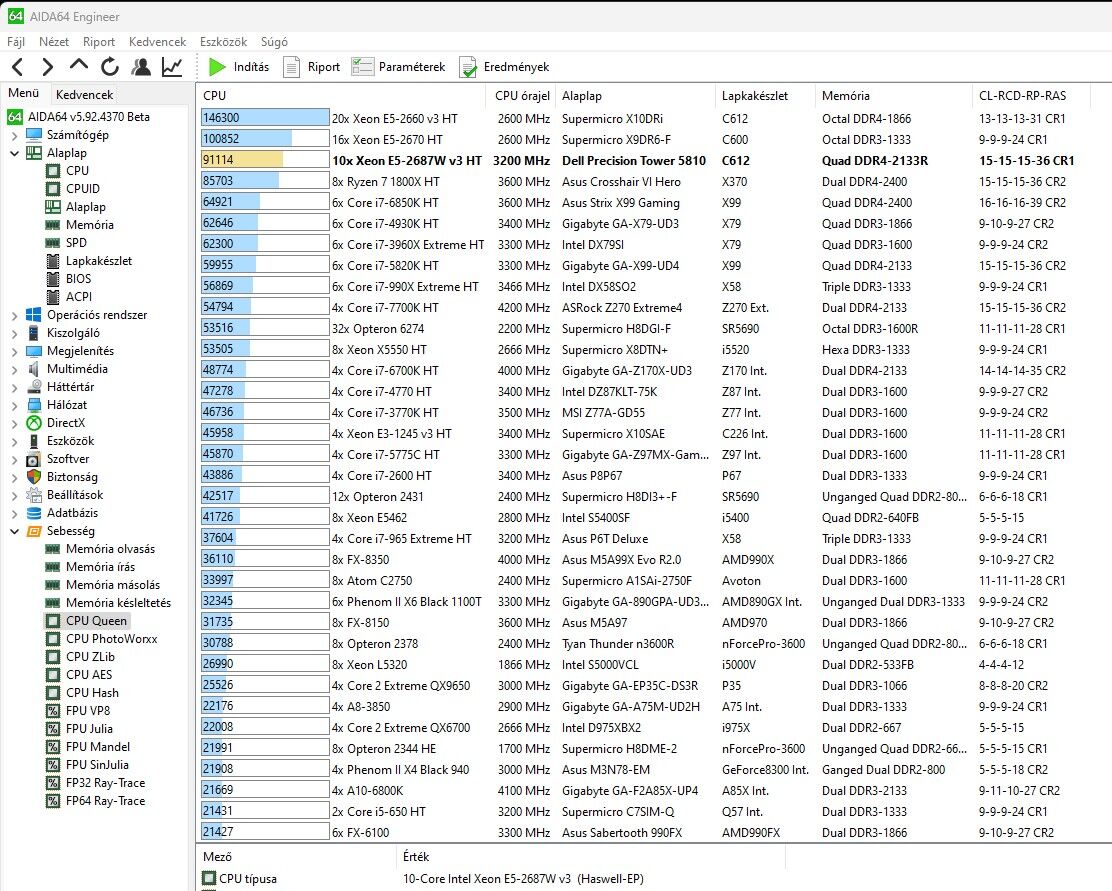This screenshot has height=891, width=1112.
Task: Switch to the Kedvencek tab in sidebar
Action: tap(84, 94)
